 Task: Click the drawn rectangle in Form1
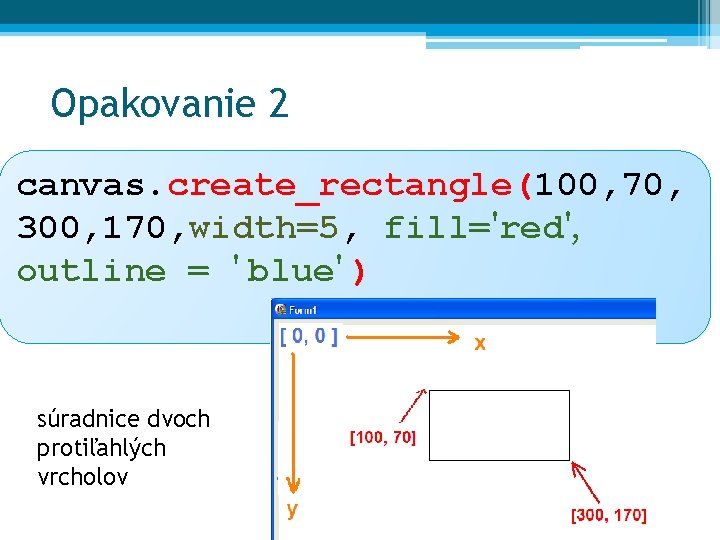499,425
